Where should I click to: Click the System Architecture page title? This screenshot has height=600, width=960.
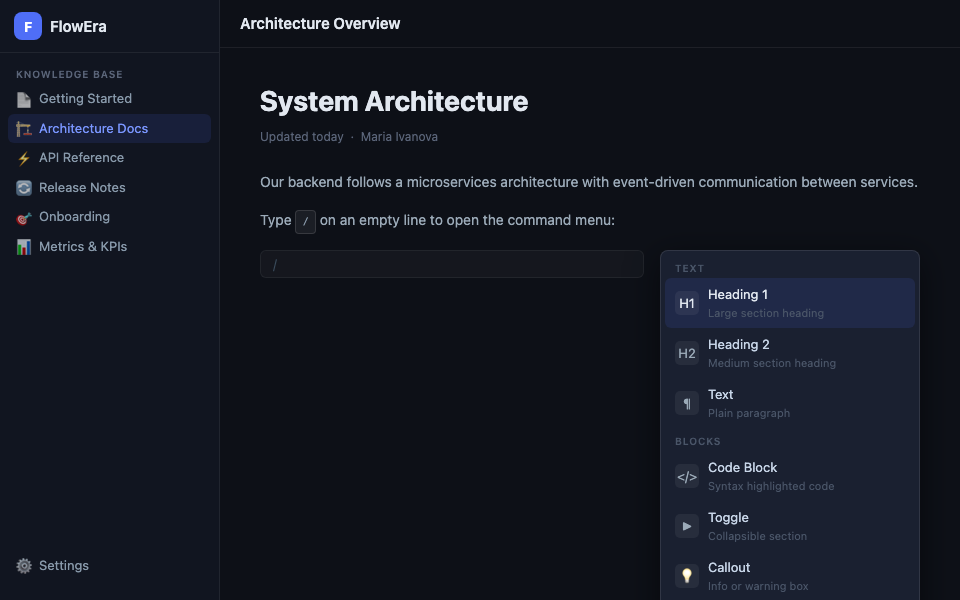394,102
